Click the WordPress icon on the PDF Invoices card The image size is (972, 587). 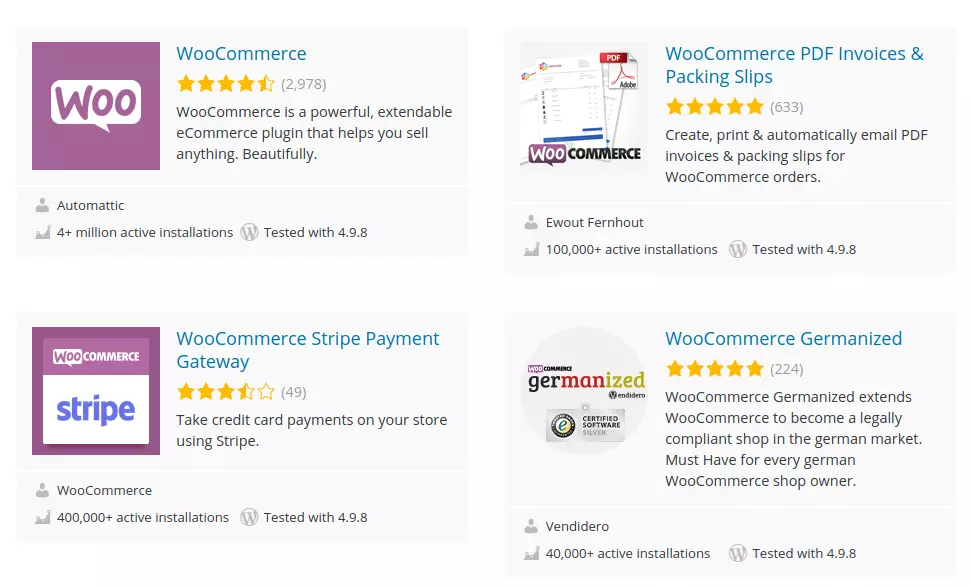738,249
